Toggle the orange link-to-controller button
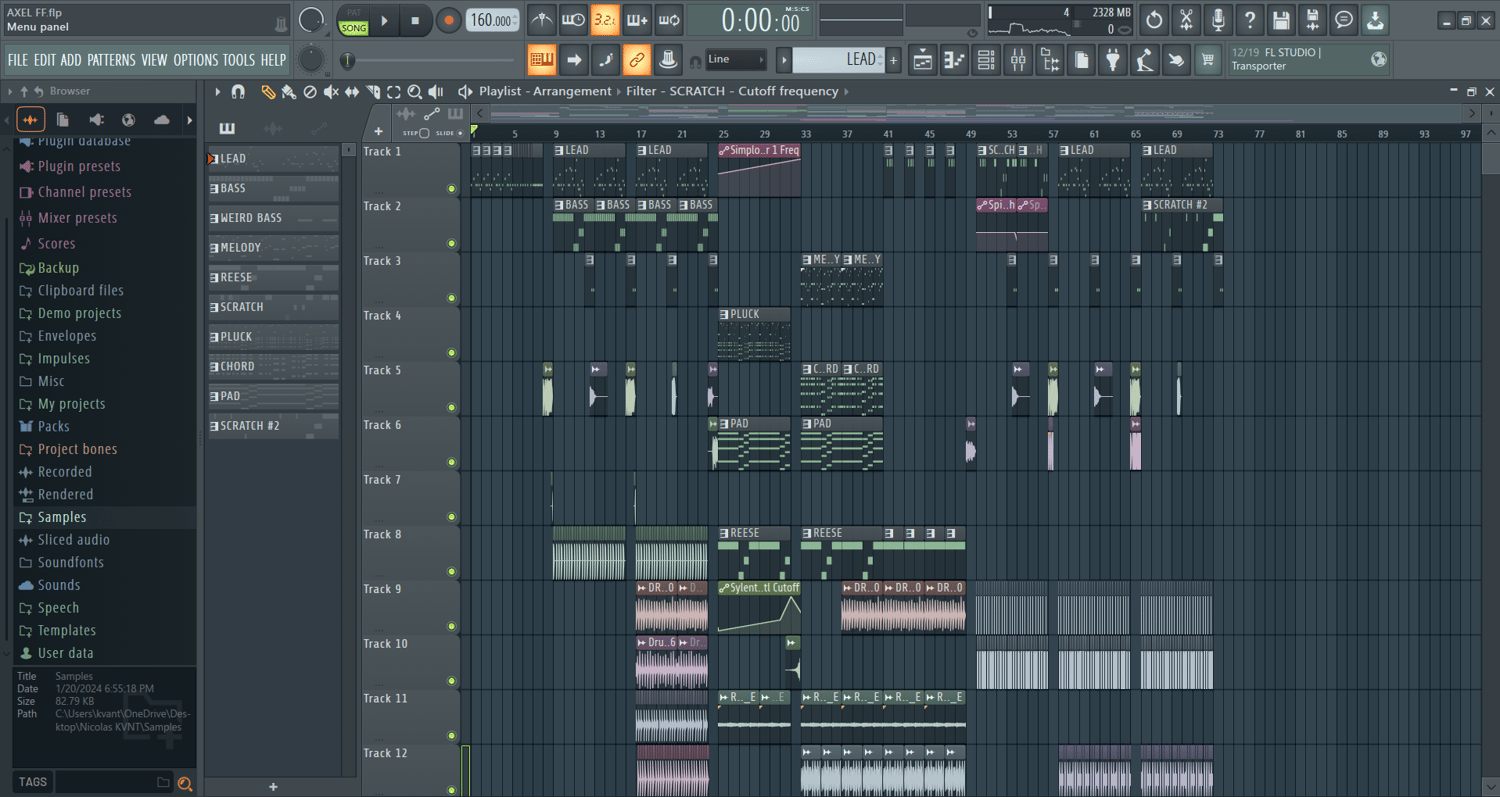Viewport: 1500px width, 797px height. [x=637, y=60]
